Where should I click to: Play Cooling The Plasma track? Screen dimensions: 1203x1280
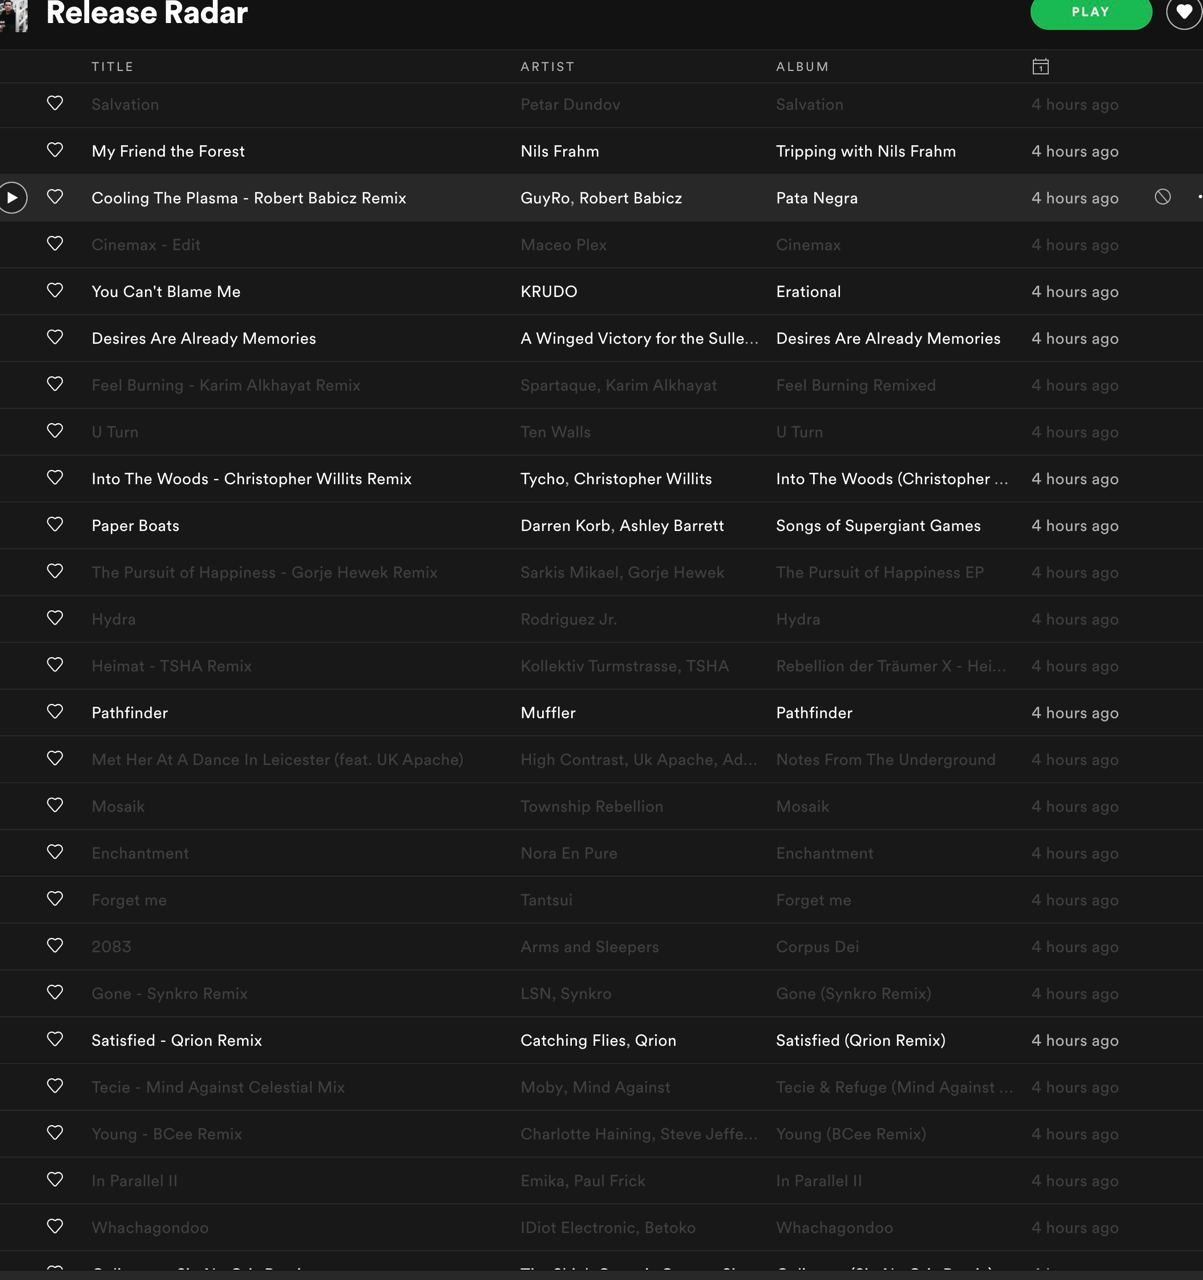(x=12, y=198)
